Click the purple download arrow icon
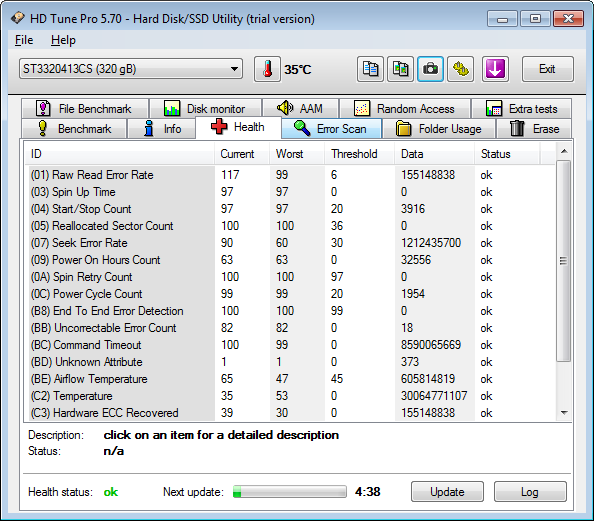 point(495,69)
